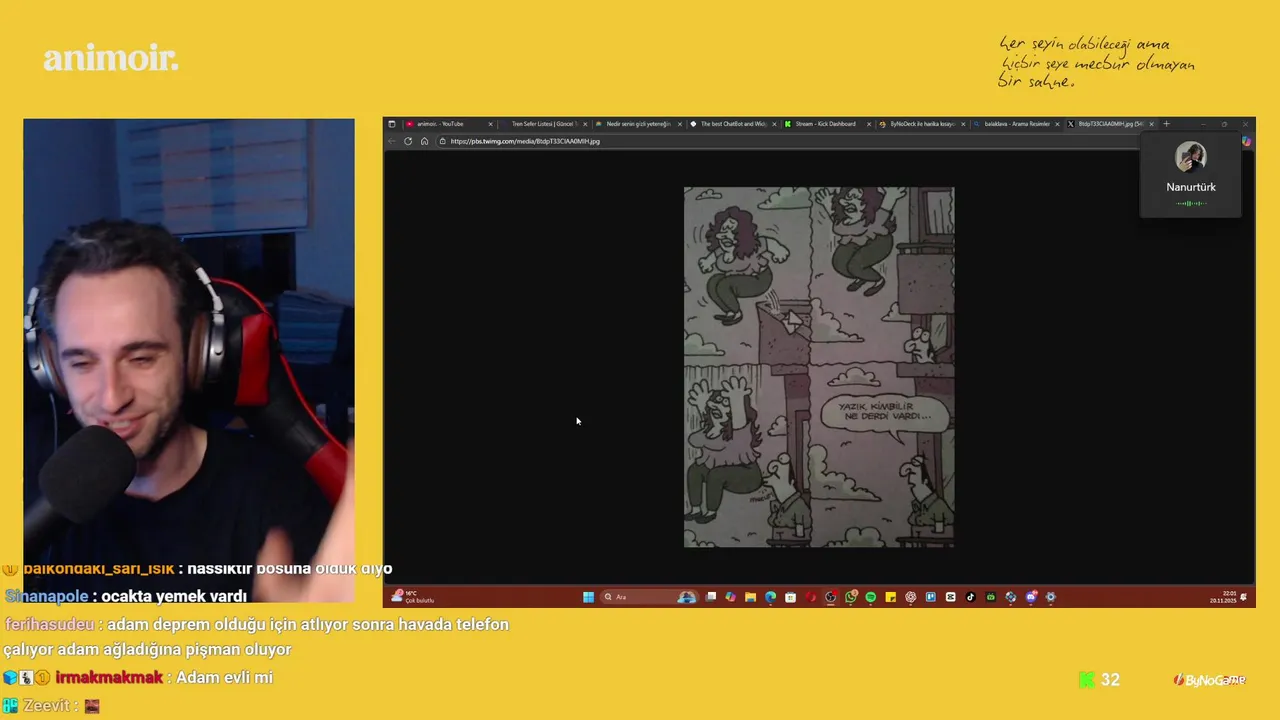Click chat username 'Zeevit'
Image resolution: width=1280 pixels, height=720 pixels.
pyautogui.click(x=45, y=705)
